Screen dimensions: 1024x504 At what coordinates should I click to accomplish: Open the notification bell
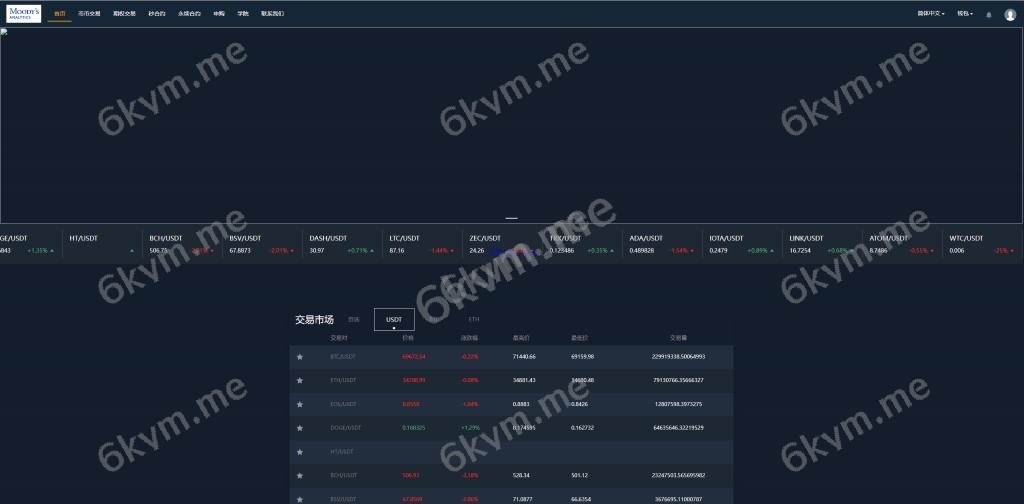[x=989, y=14]
